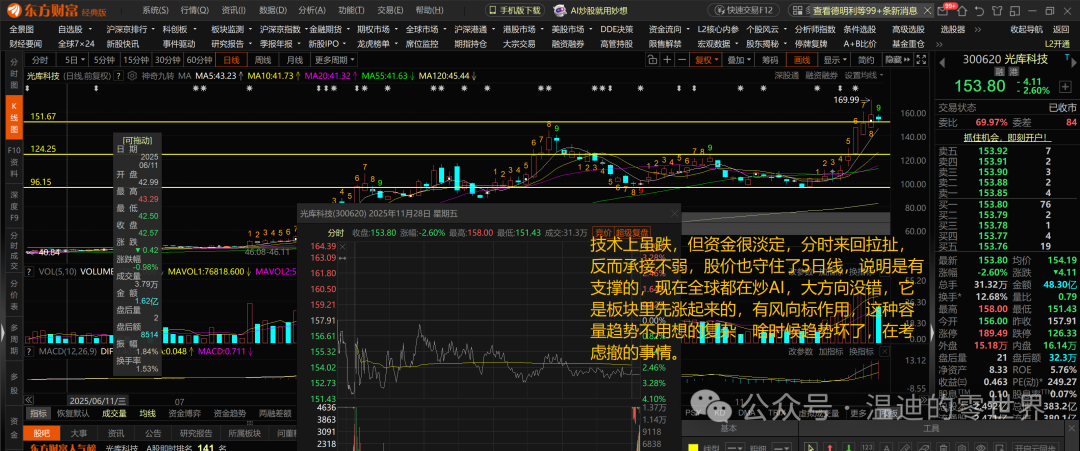The height and width of the screenshot is (451, 1080).
Task: Click the yellow line color swatch
Action: tap(693, 448)
